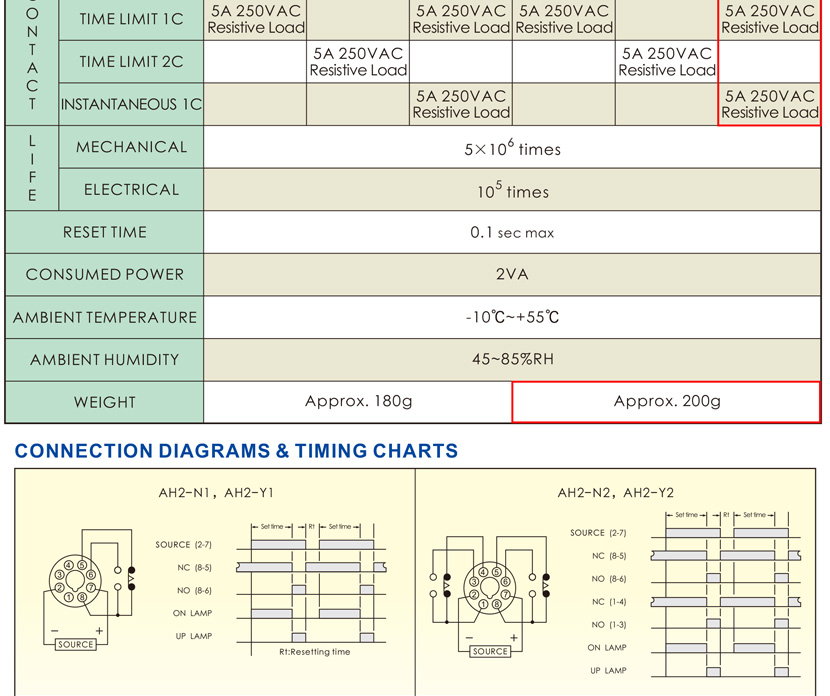Click the "10⁵ times" electrical life value
The image size is (830, 696).
(x=512, y=190)
